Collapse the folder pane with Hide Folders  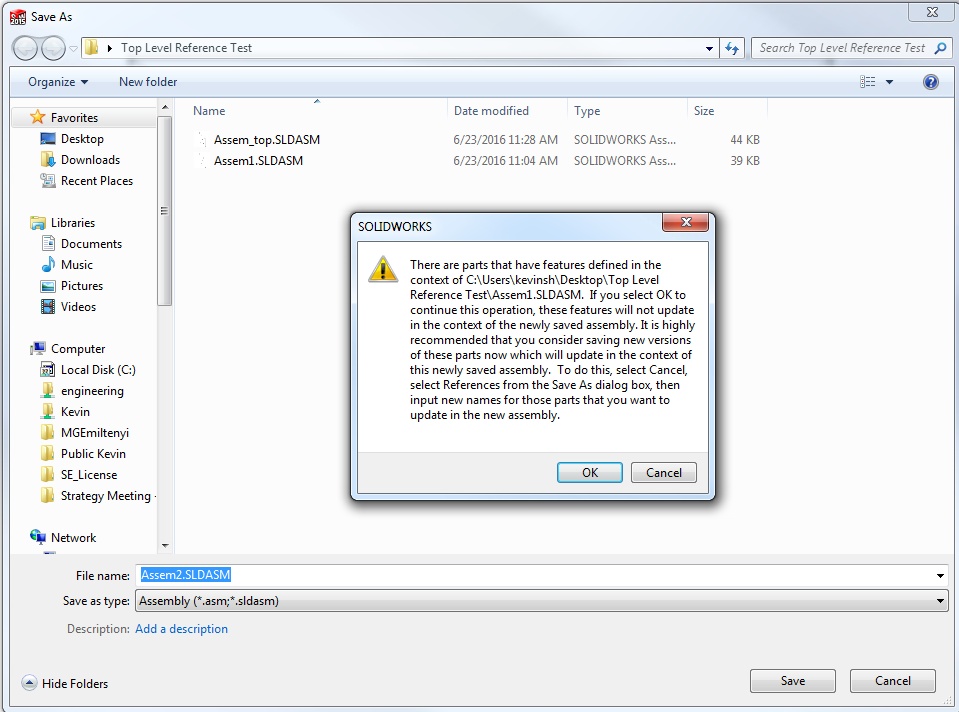(x=65, y=683)
